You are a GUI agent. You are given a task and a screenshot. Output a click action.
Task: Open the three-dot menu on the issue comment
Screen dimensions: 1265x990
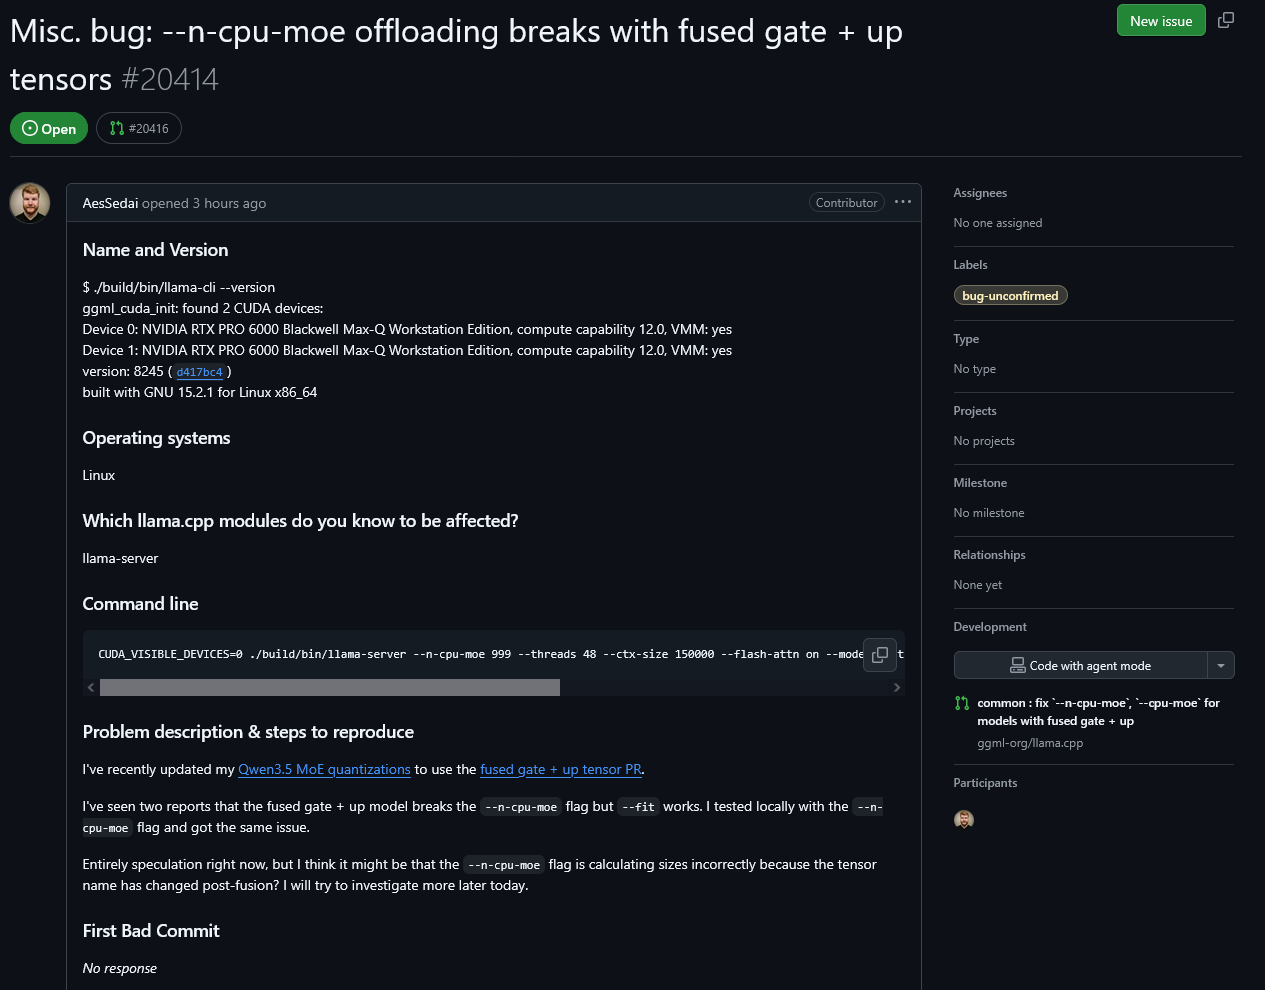point(903,202)
